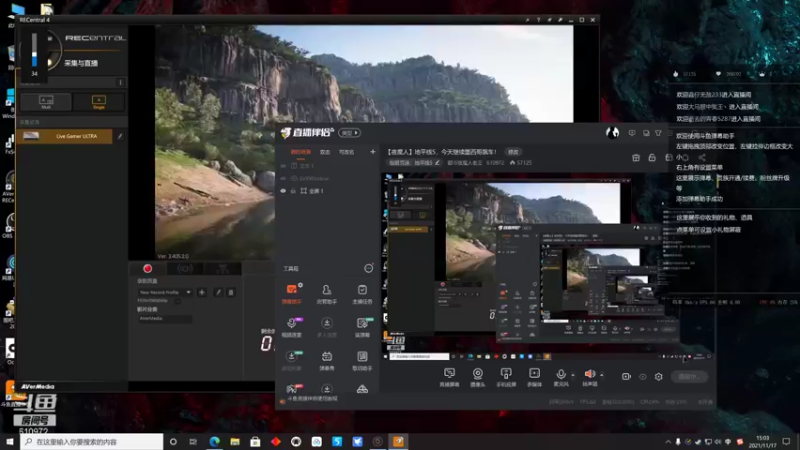Expand microphone options arrow
800x450 pixels.
(x=573, y=375)
